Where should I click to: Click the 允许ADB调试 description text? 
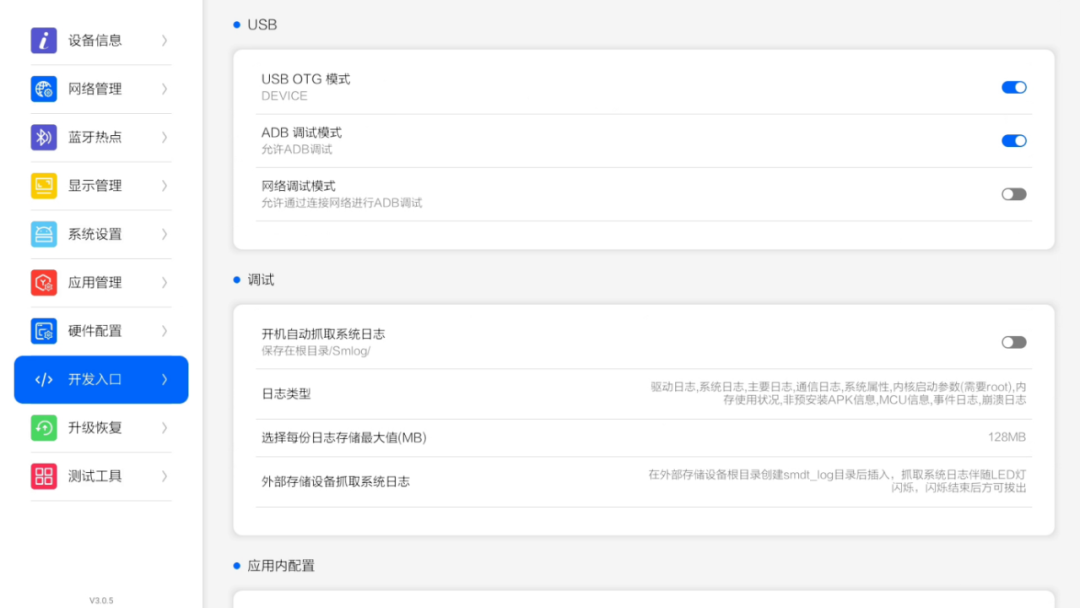[296, 149]
